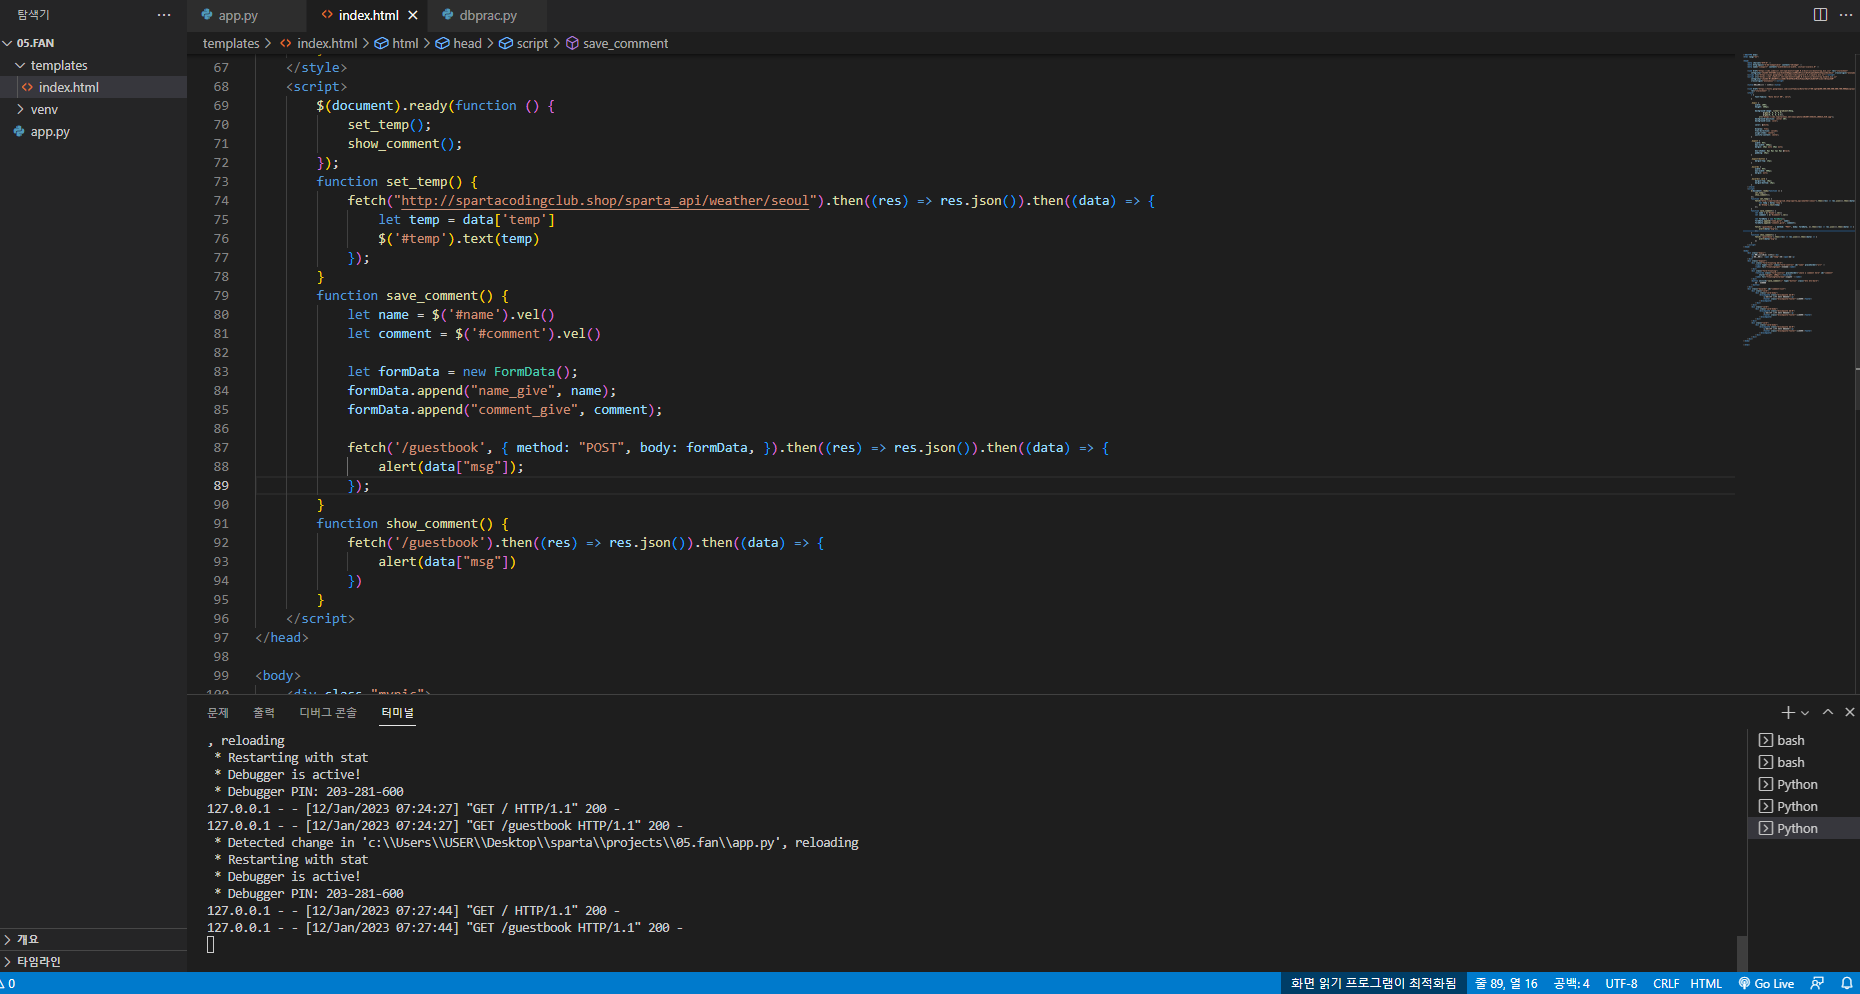The width and height of the screenshot is (1860, 994).
Task: Open the terminal launch profile dropdown arrow
Action: (x=1805, y=713)
